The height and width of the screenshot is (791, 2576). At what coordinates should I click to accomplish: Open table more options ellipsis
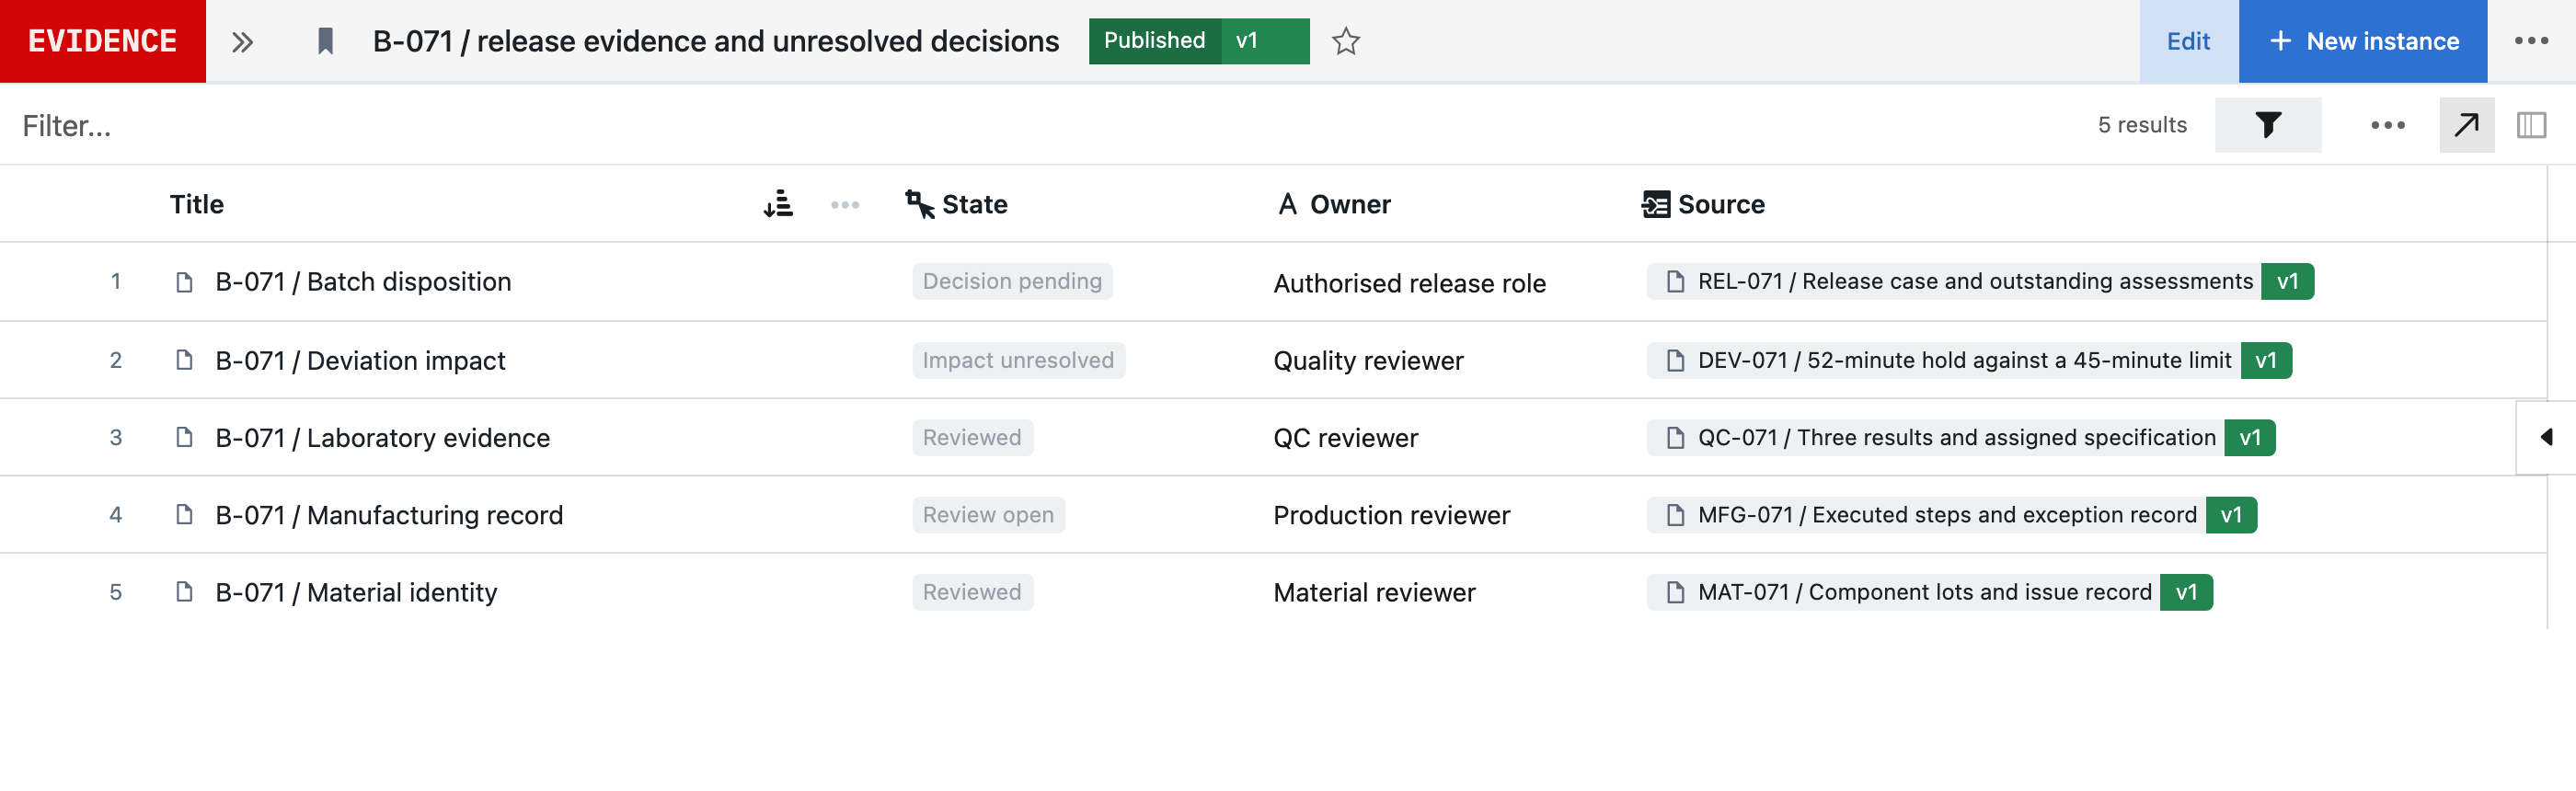click(2387, 125)
